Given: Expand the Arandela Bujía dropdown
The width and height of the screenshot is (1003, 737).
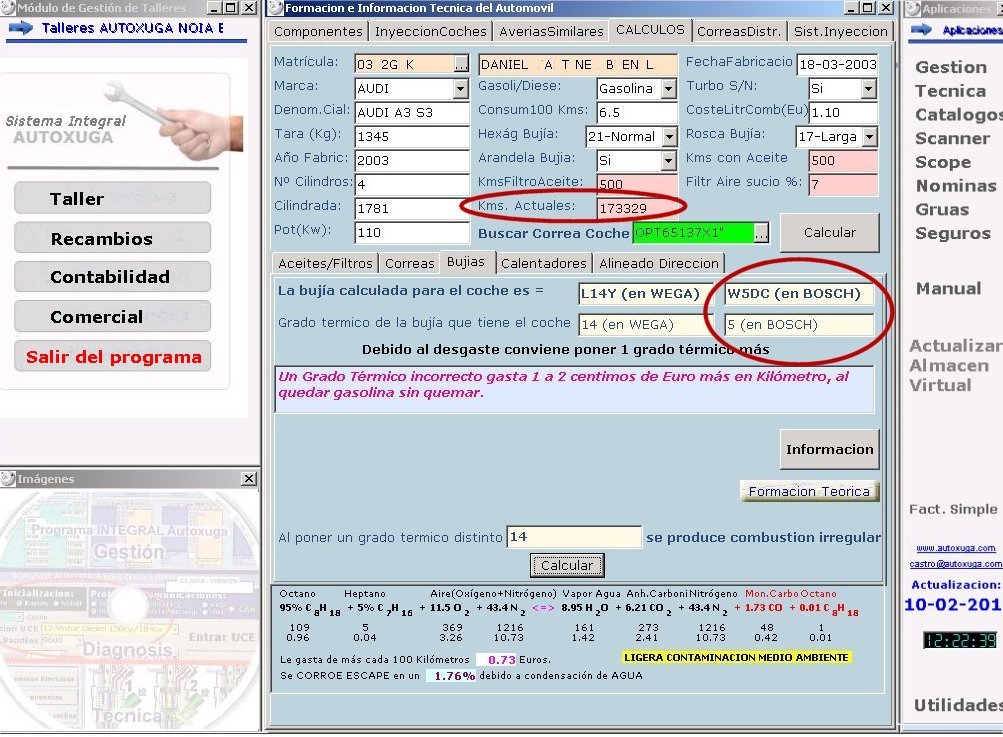Looking at the screenshot, I should 668,160.
